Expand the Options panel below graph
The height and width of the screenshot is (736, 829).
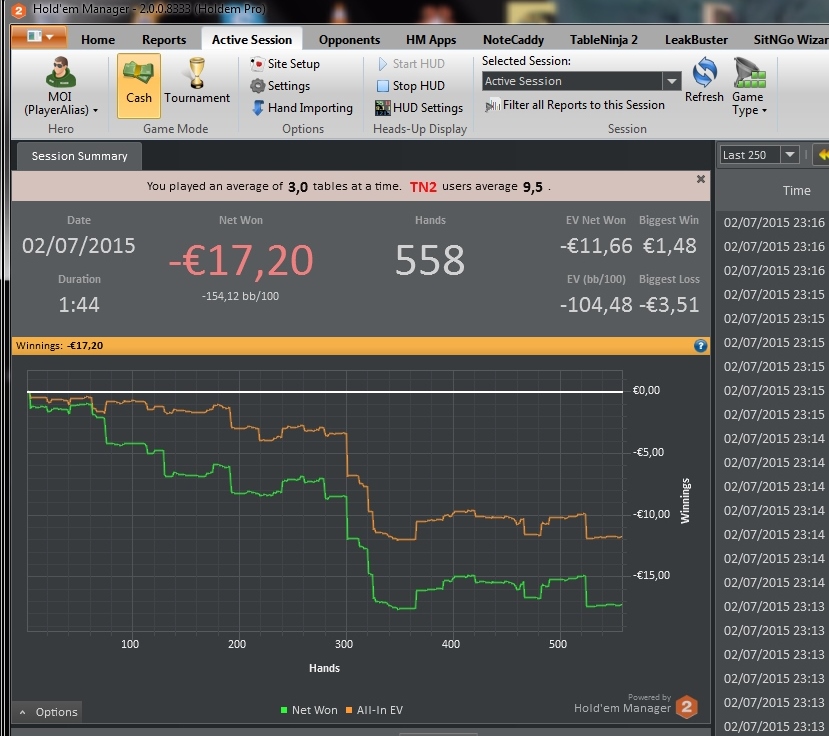click(x=49, y=712)
